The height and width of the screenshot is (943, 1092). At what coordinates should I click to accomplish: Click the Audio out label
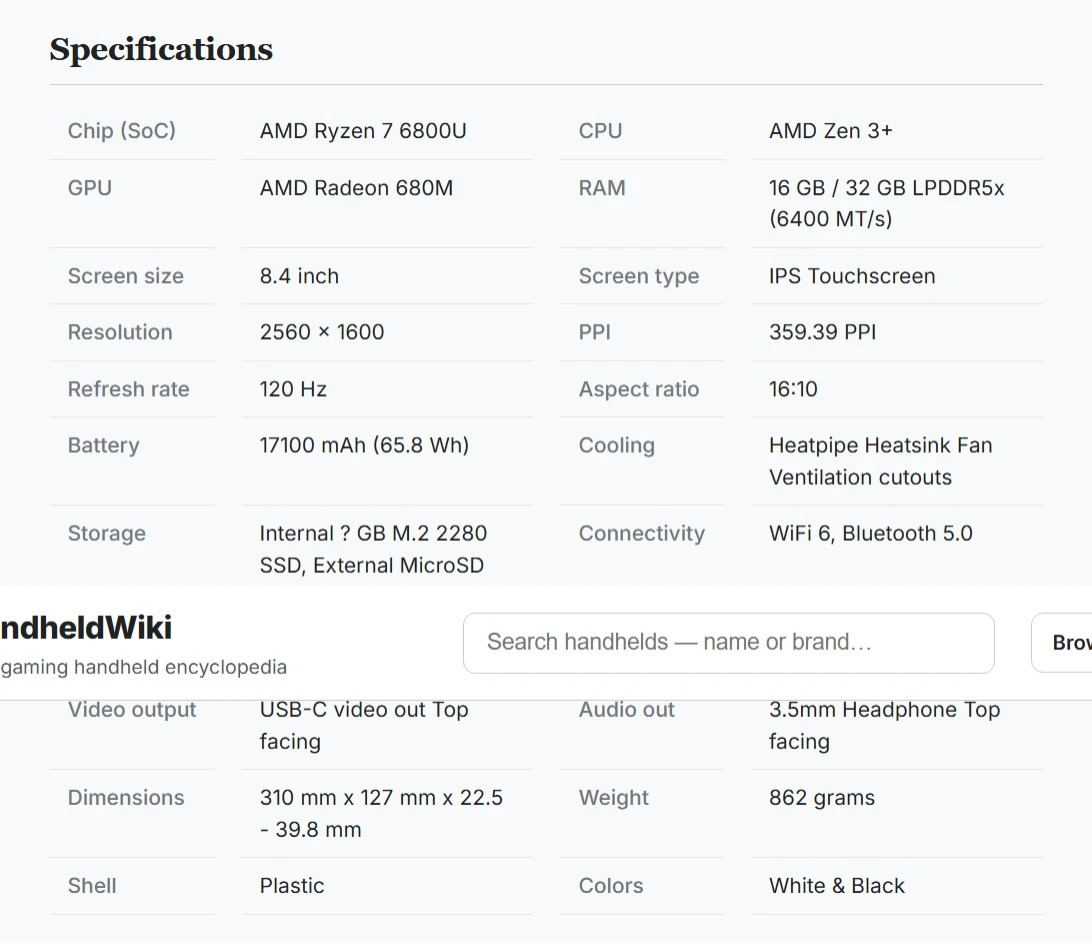pyautogui.click(x=626, y=710)
